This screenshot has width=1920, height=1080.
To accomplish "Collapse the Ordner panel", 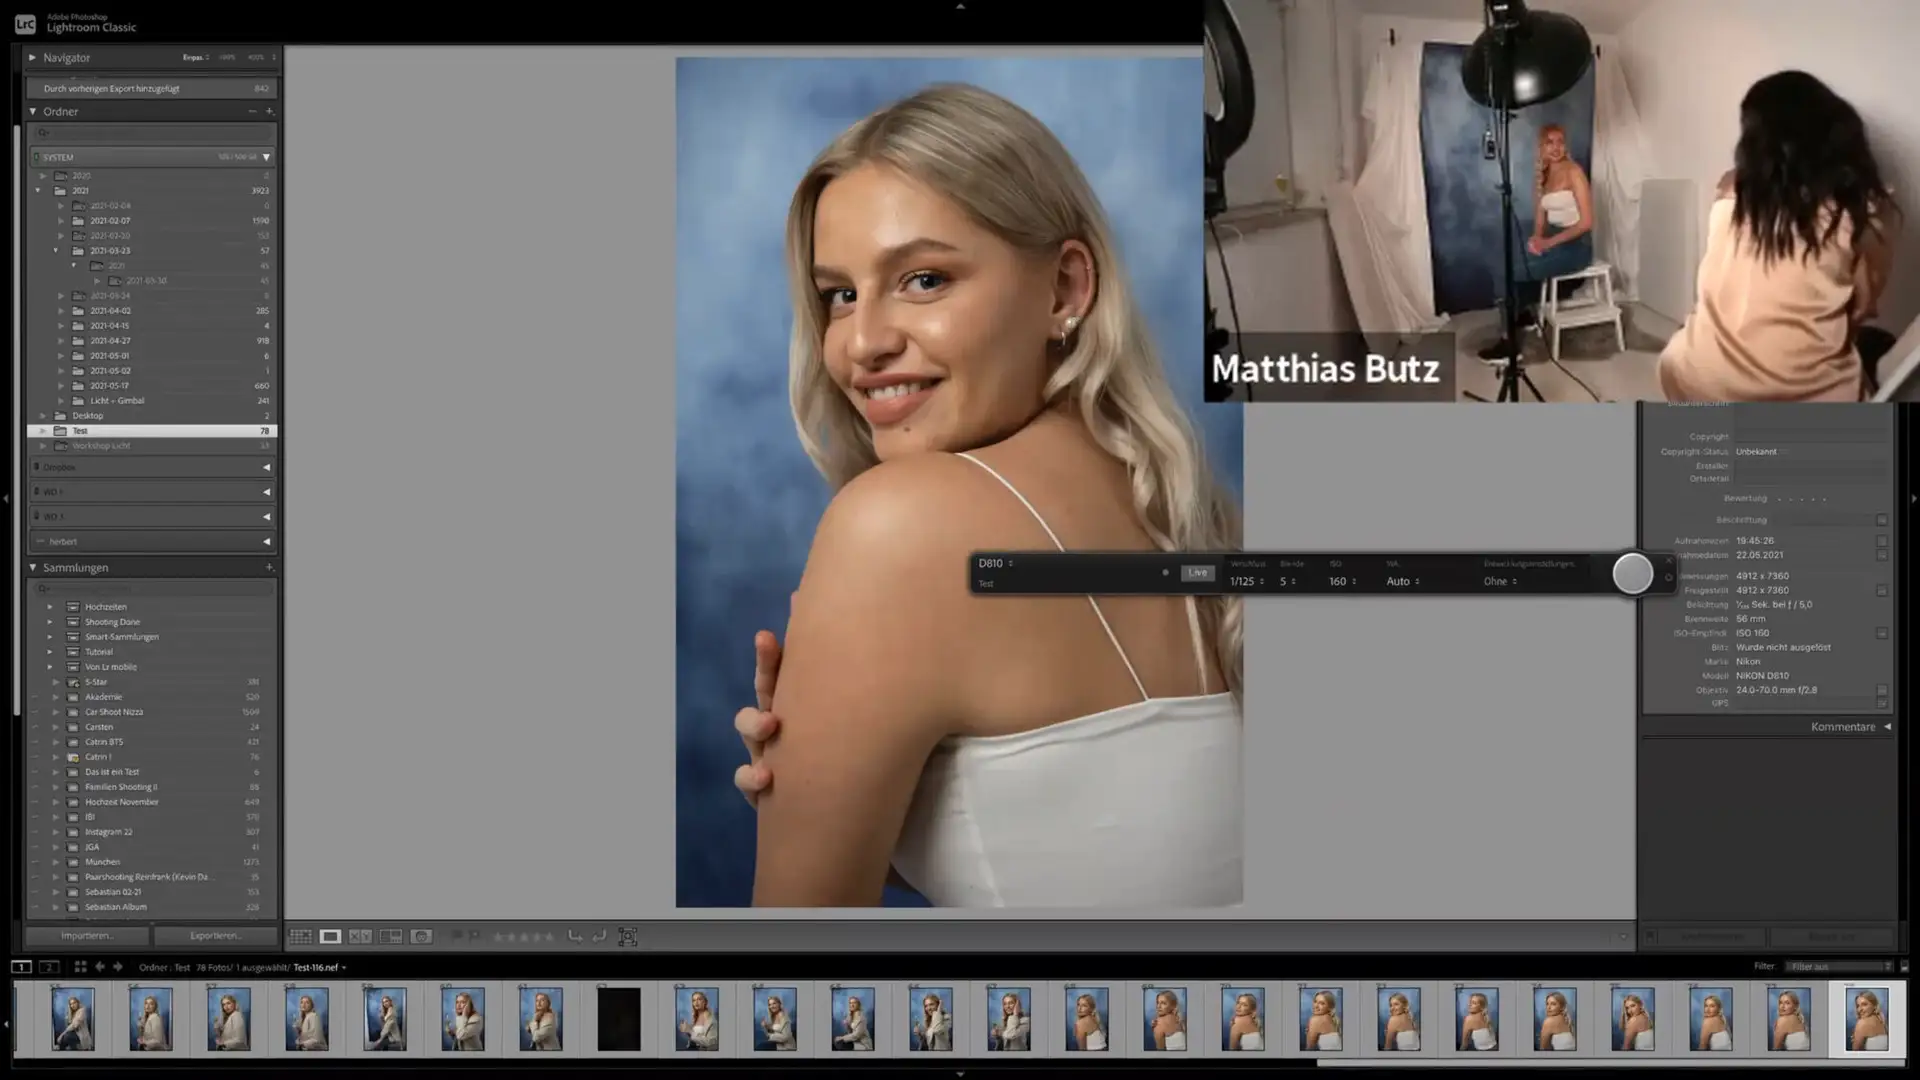I will click(x=33, y=112).
